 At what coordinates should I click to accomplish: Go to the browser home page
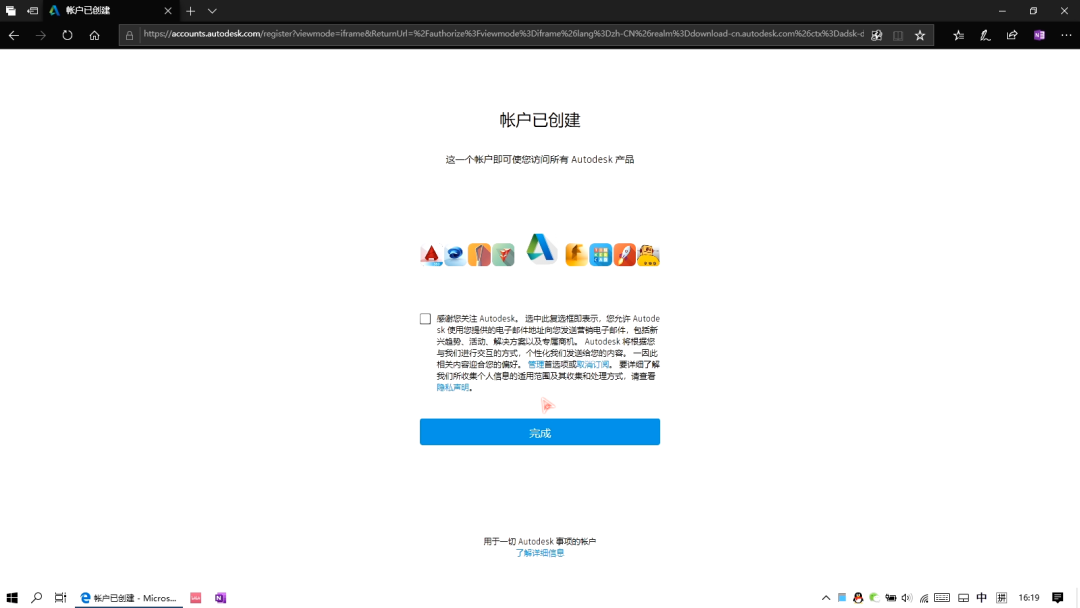[x=94, y=35]
